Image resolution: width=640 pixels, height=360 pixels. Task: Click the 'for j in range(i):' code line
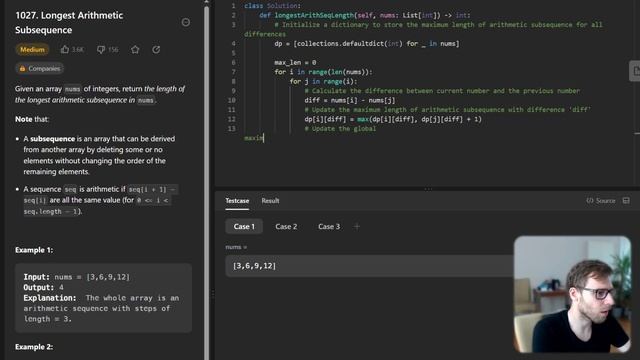click(x=323, y=81)
